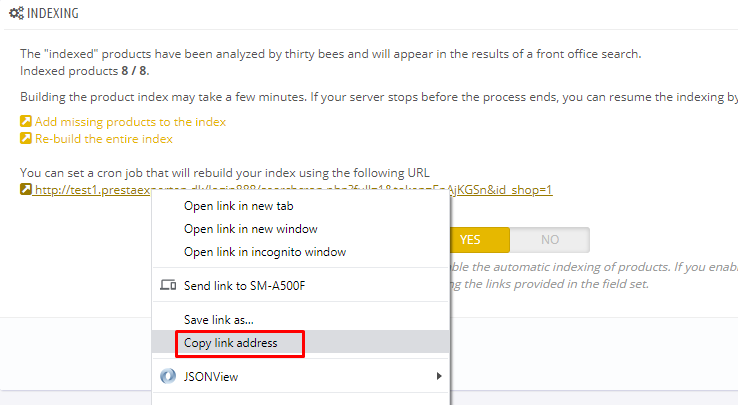Open the cron job URL link
This screenshot has width=738, height=405.
[x=293, y=190]
